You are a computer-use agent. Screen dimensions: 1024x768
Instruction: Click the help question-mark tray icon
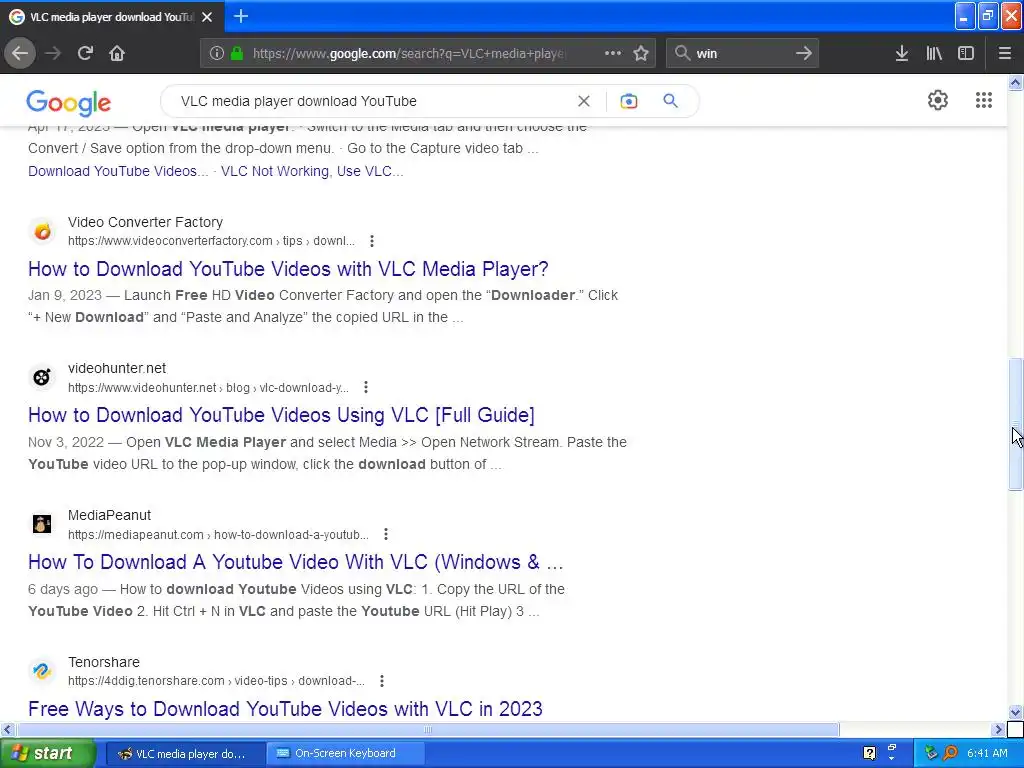pos(869,753)
